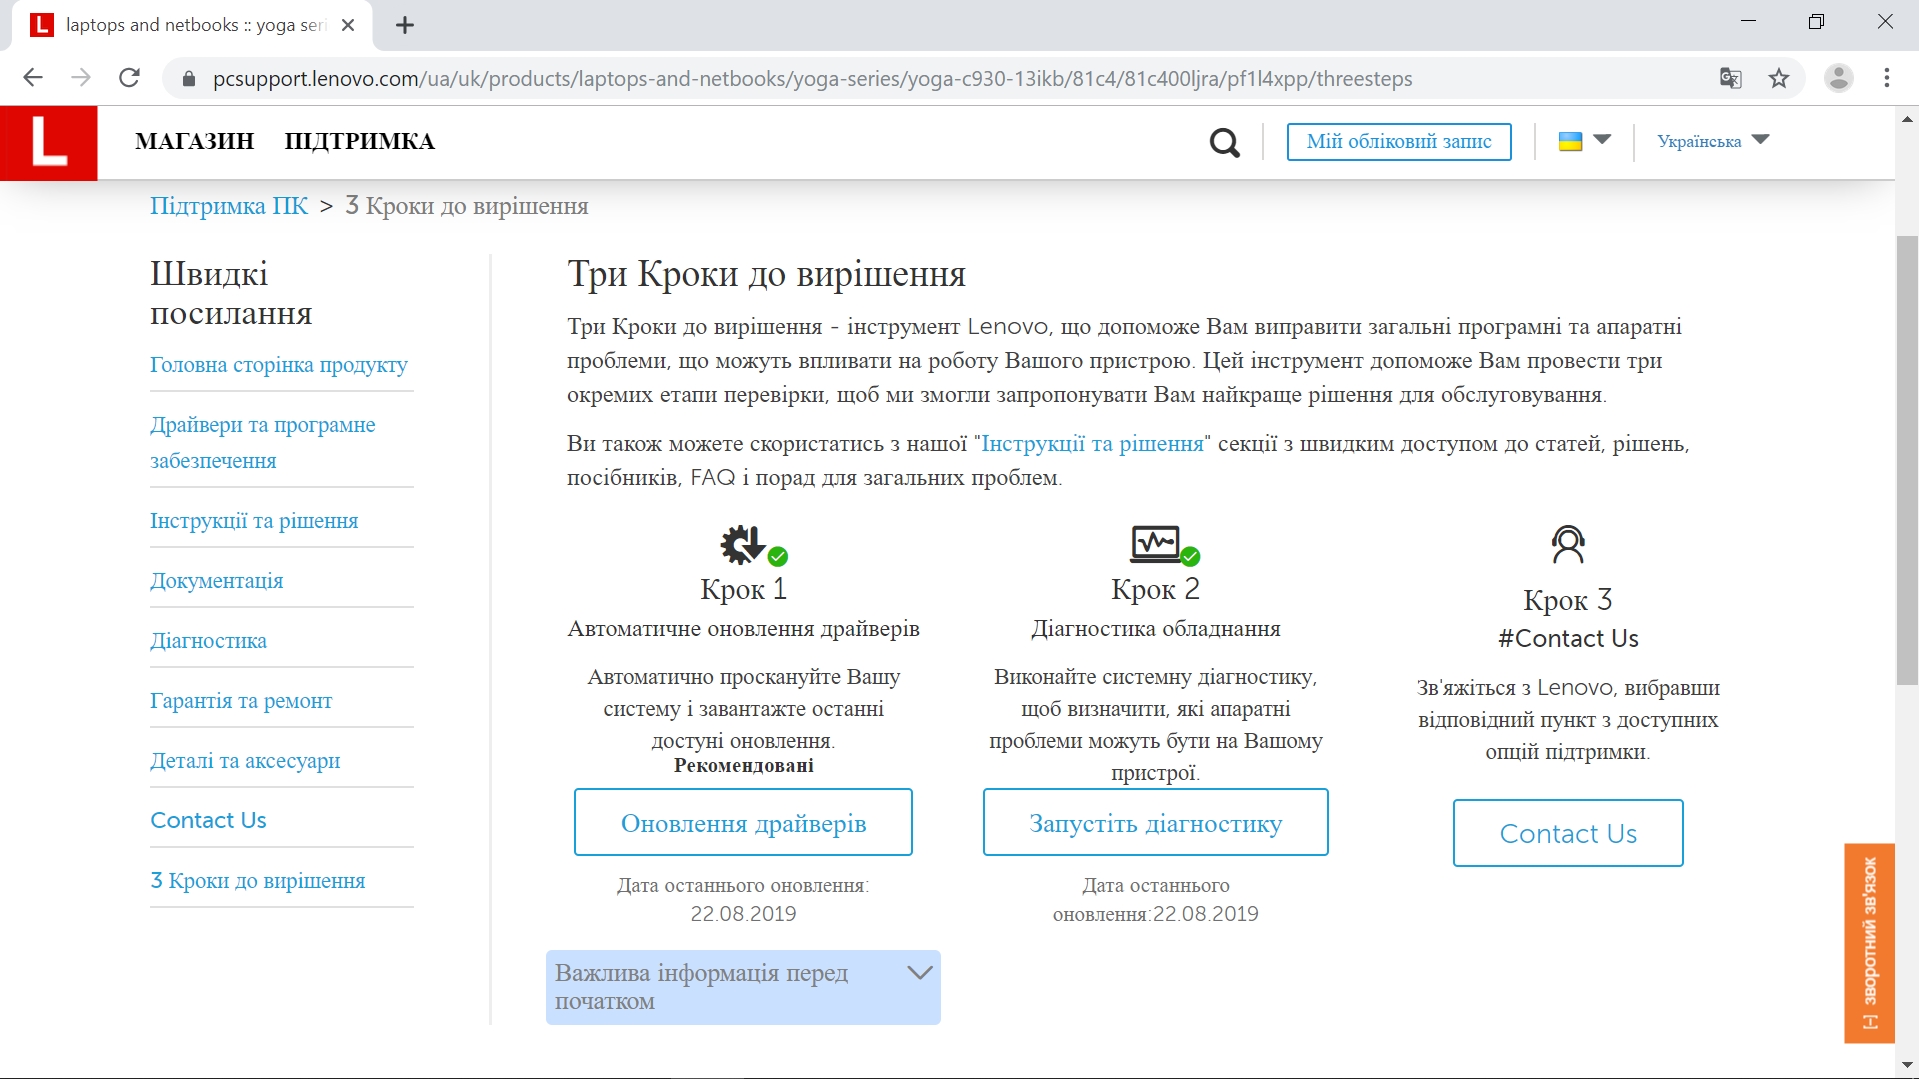Open the Contact Us sidebar link
Viewport: 1919px width, 1079px height.
[208, 820]
